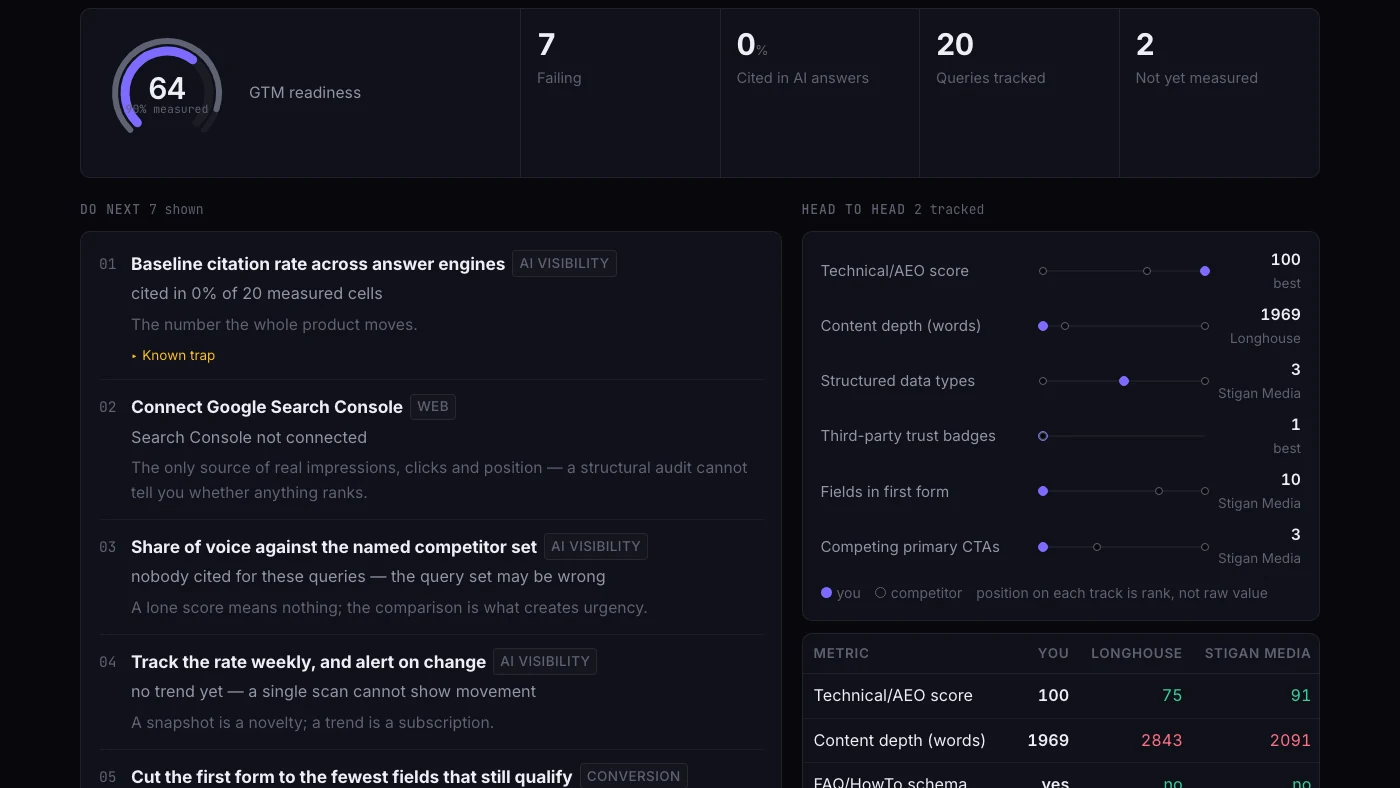The height and width of the screenshot is (788, 1400).
Task: Click Longhouse's red 2843 word count cell
Action: coord(1162,740)
